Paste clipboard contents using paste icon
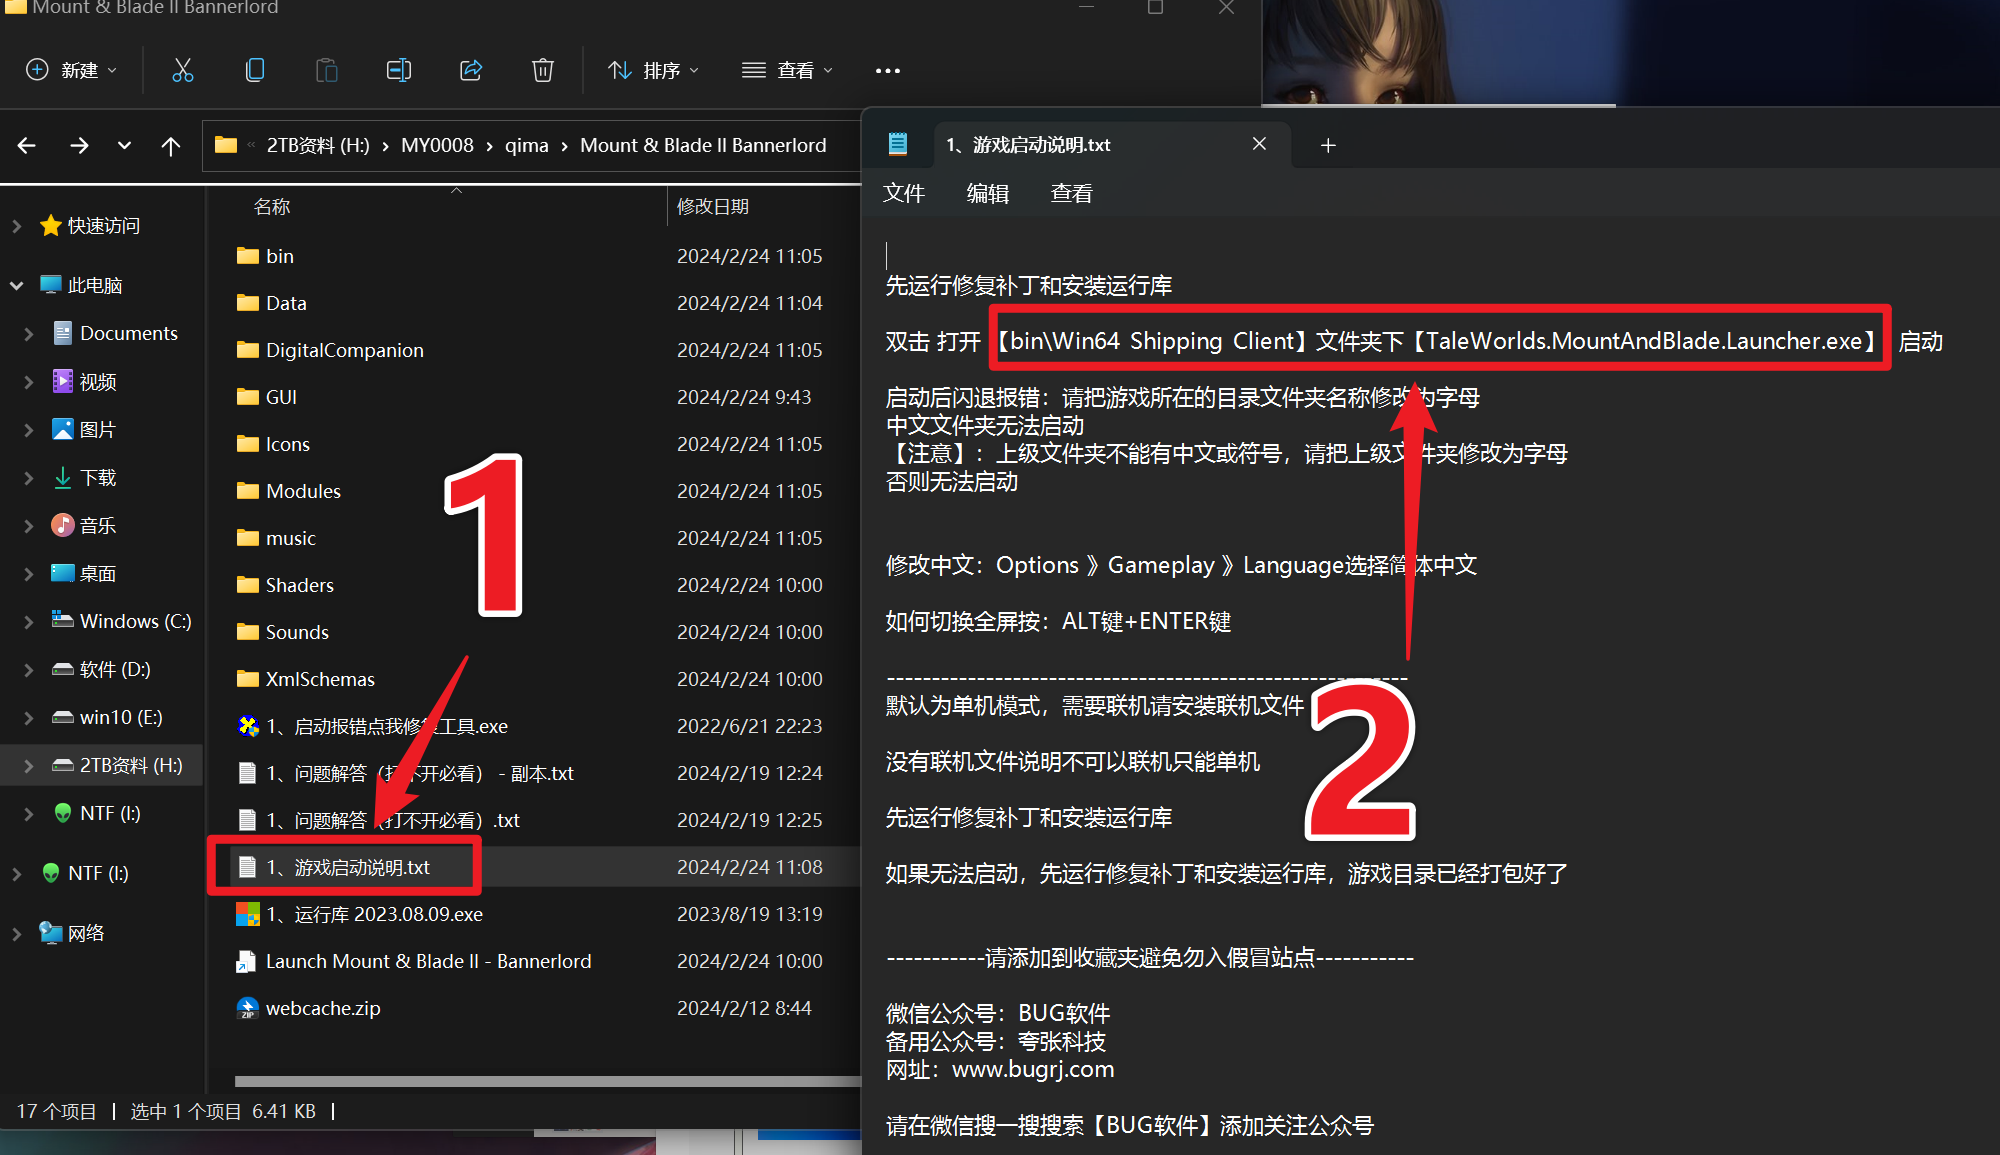2000x1155 pixels. point(327,70)
